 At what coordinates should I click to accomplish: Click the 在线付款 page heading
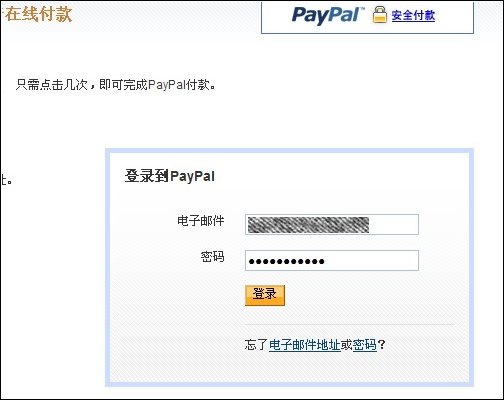[x=38, y=14]
